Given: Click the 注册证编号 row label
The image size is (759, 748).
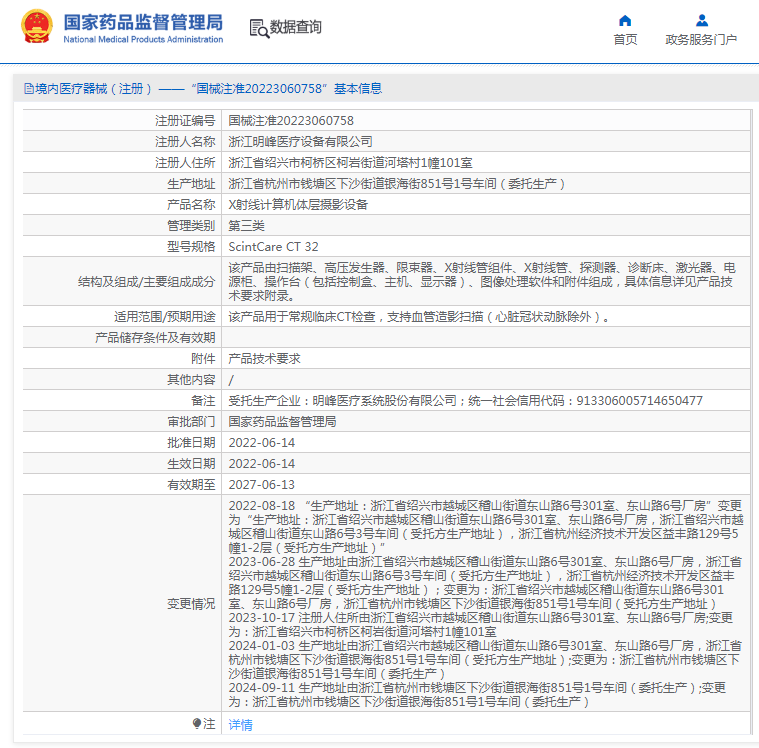Looking at the screenshot, I should click(185, 121).
